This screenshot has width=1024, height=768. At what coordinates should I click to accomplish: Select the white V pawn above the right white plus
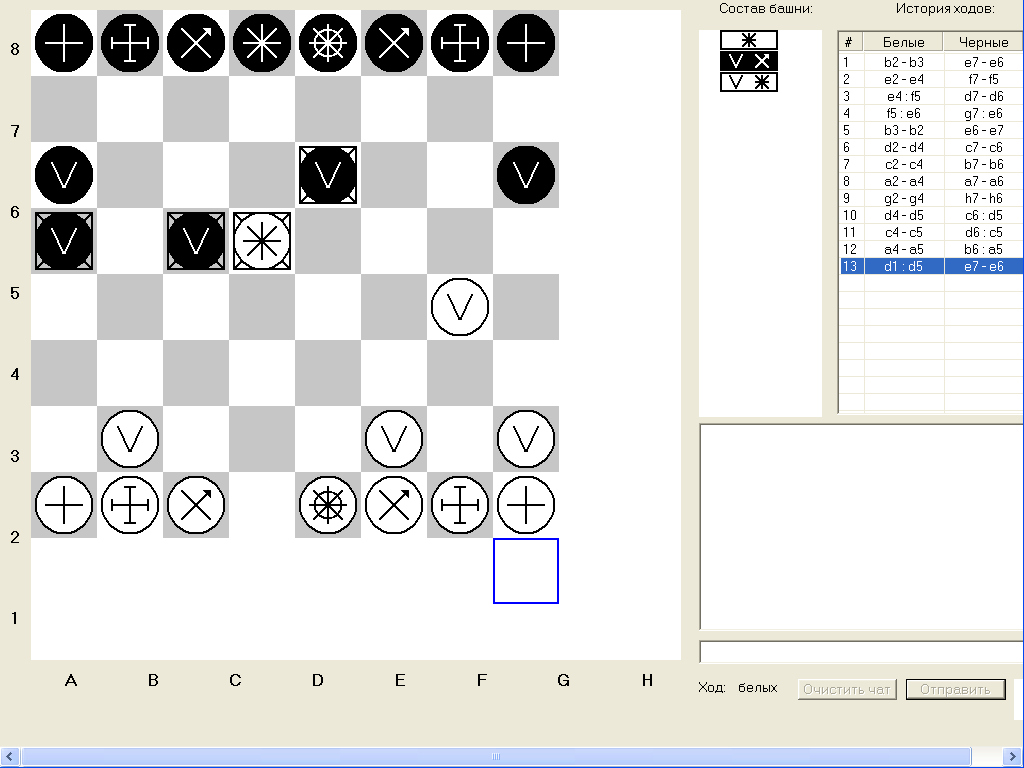click(x=526, y=439)
